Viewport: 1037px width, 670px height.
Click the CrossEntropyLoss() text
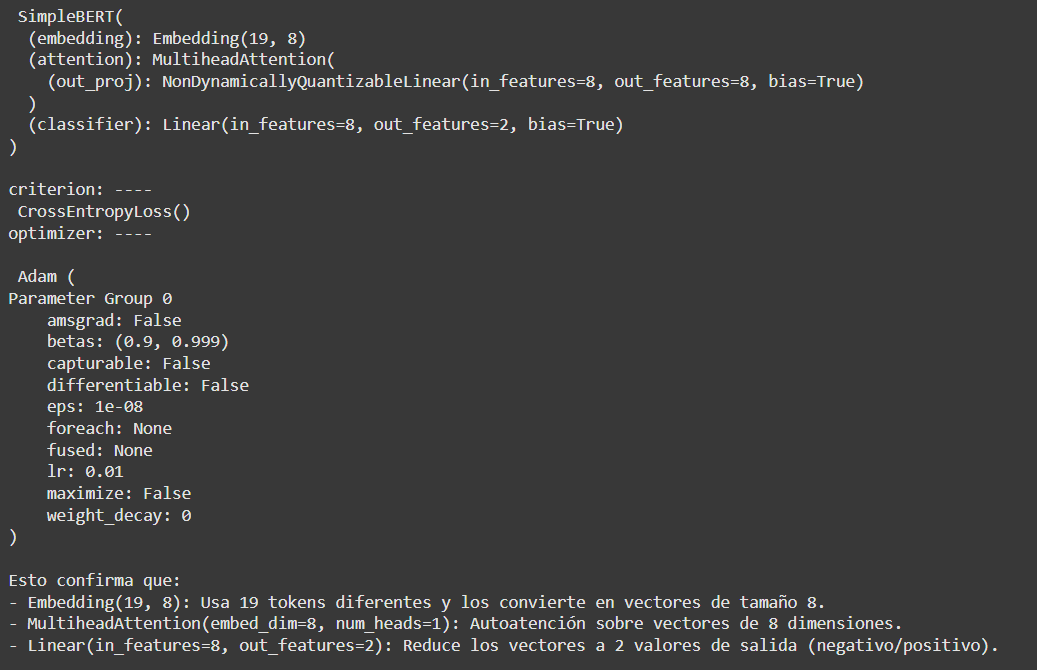coord(104,212)
